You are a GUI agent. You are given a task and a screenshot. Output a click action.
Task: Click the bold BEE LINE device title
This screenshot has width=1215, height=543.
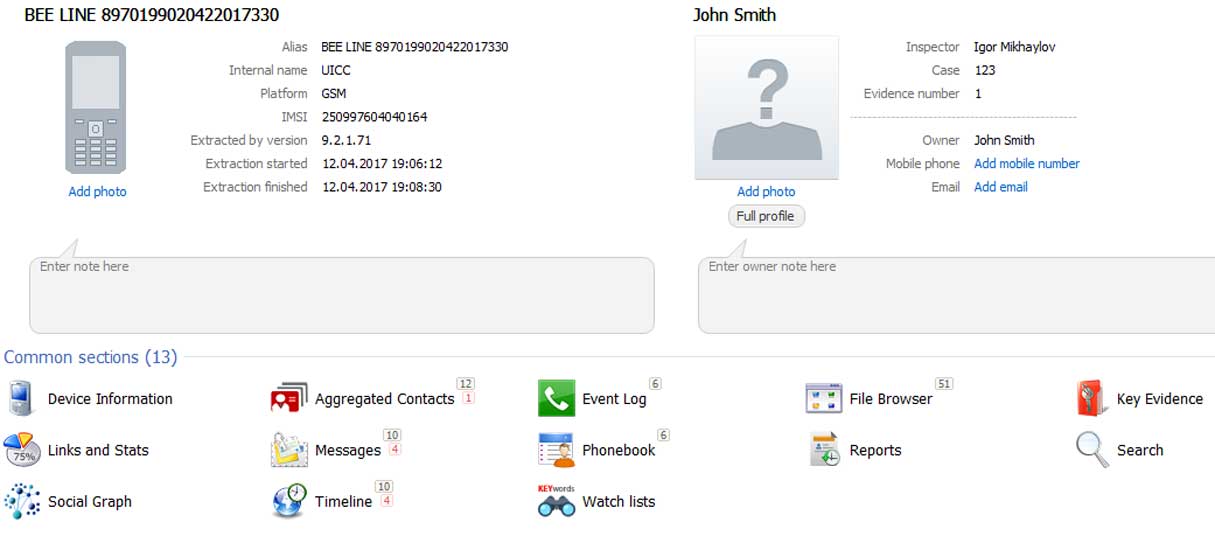click(152, 15)
